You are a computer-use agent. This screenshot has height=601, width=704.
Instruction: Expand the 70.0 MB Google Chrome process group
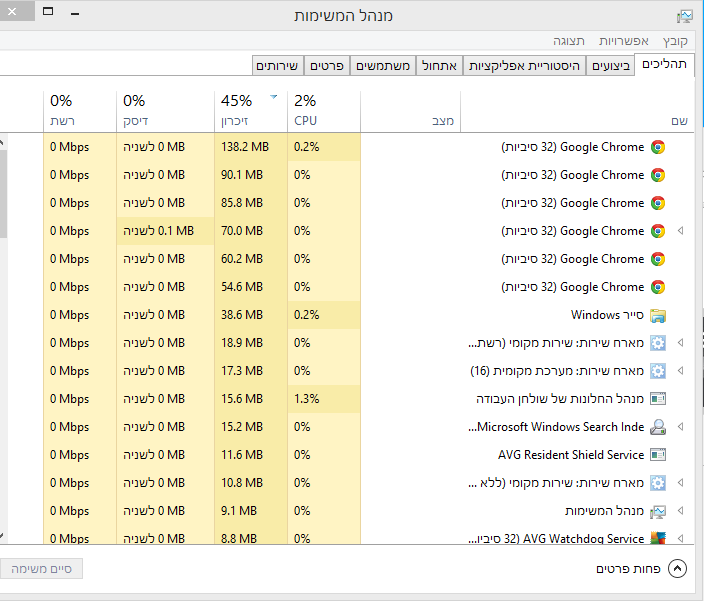681,231
